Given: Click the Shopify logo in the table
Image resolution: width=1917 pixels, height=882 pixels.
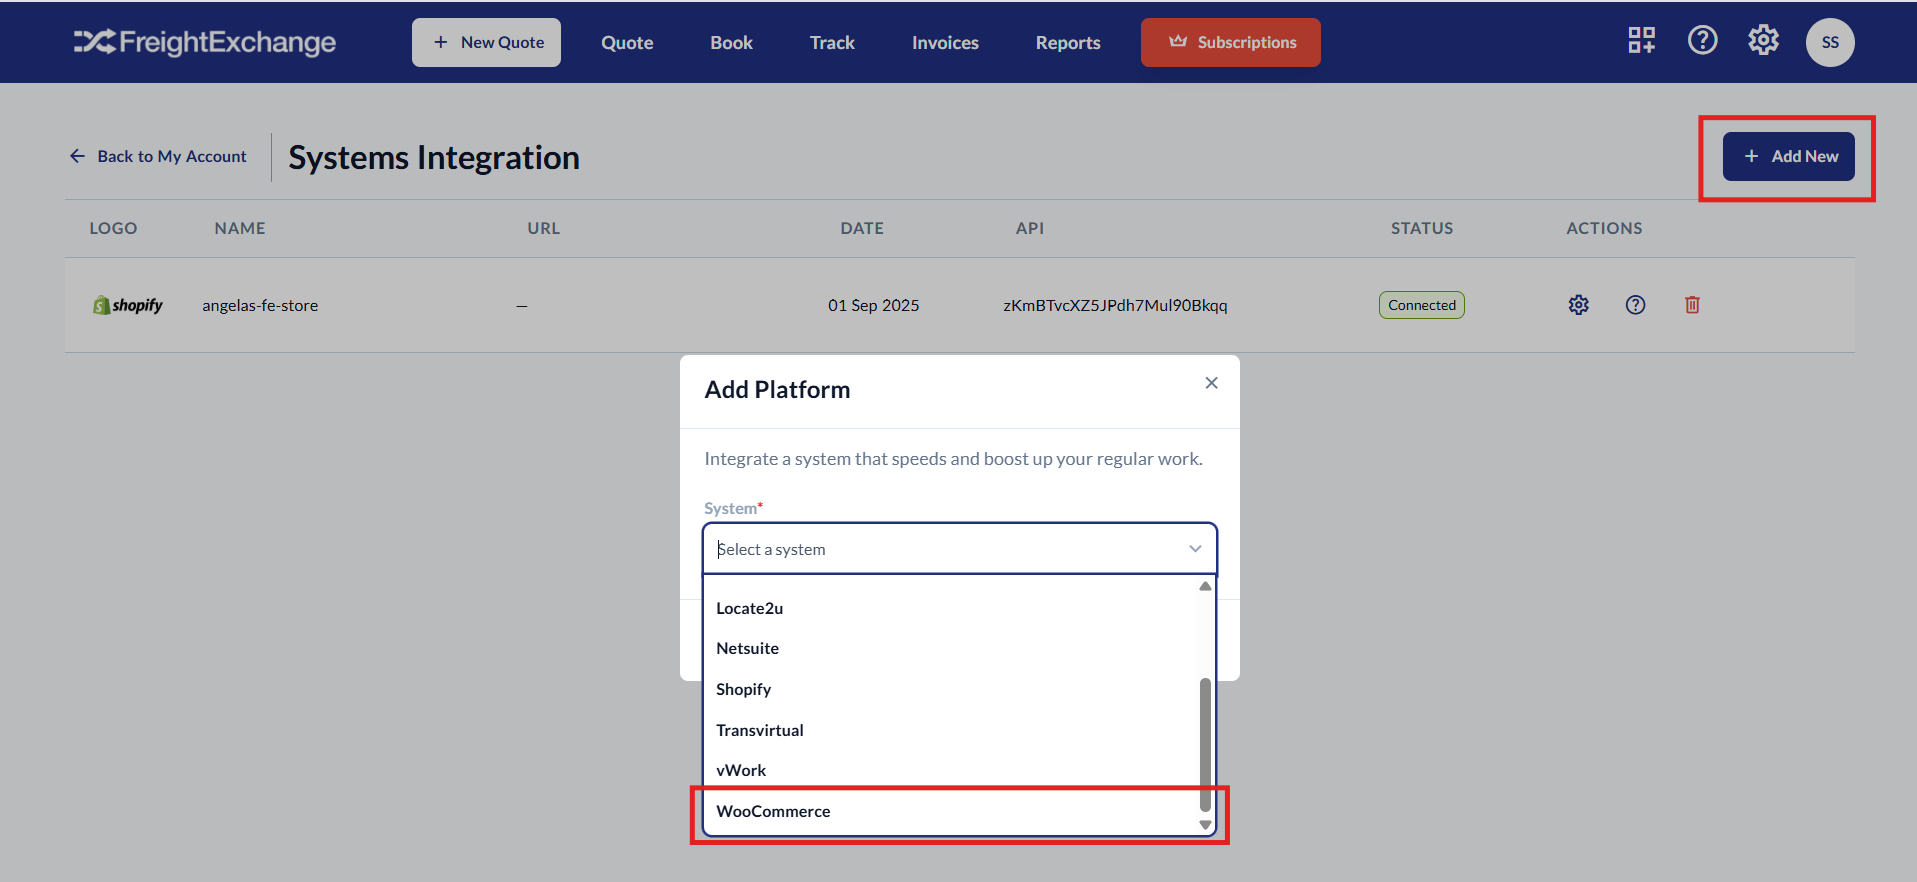Looking at the screenshot, I should pyautogui.click(x=127, y=305).
